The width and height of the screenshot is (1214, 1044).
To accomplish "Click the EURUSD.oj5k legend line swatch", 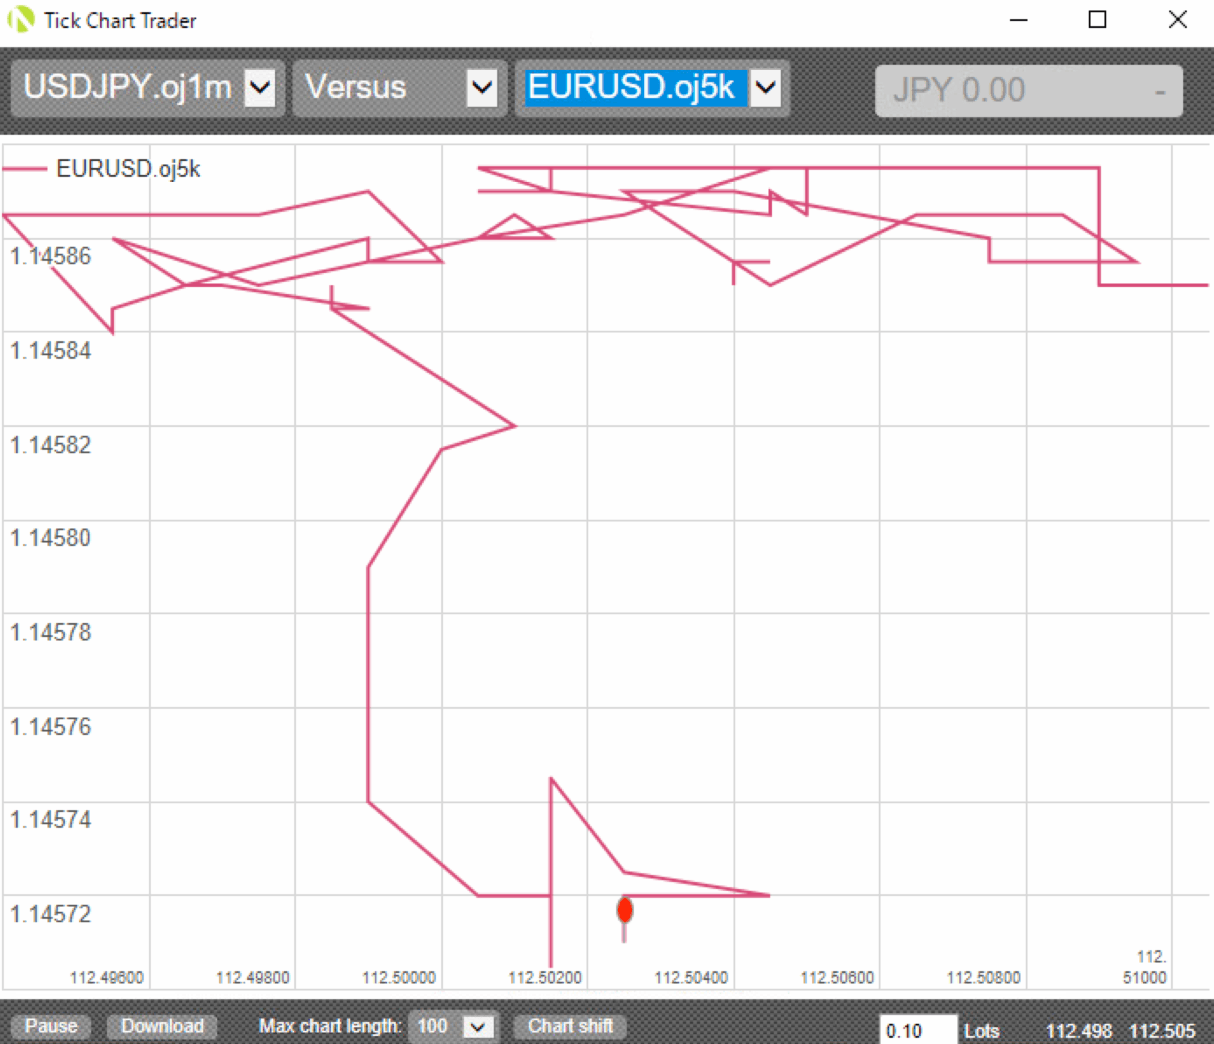I will 25,169.
